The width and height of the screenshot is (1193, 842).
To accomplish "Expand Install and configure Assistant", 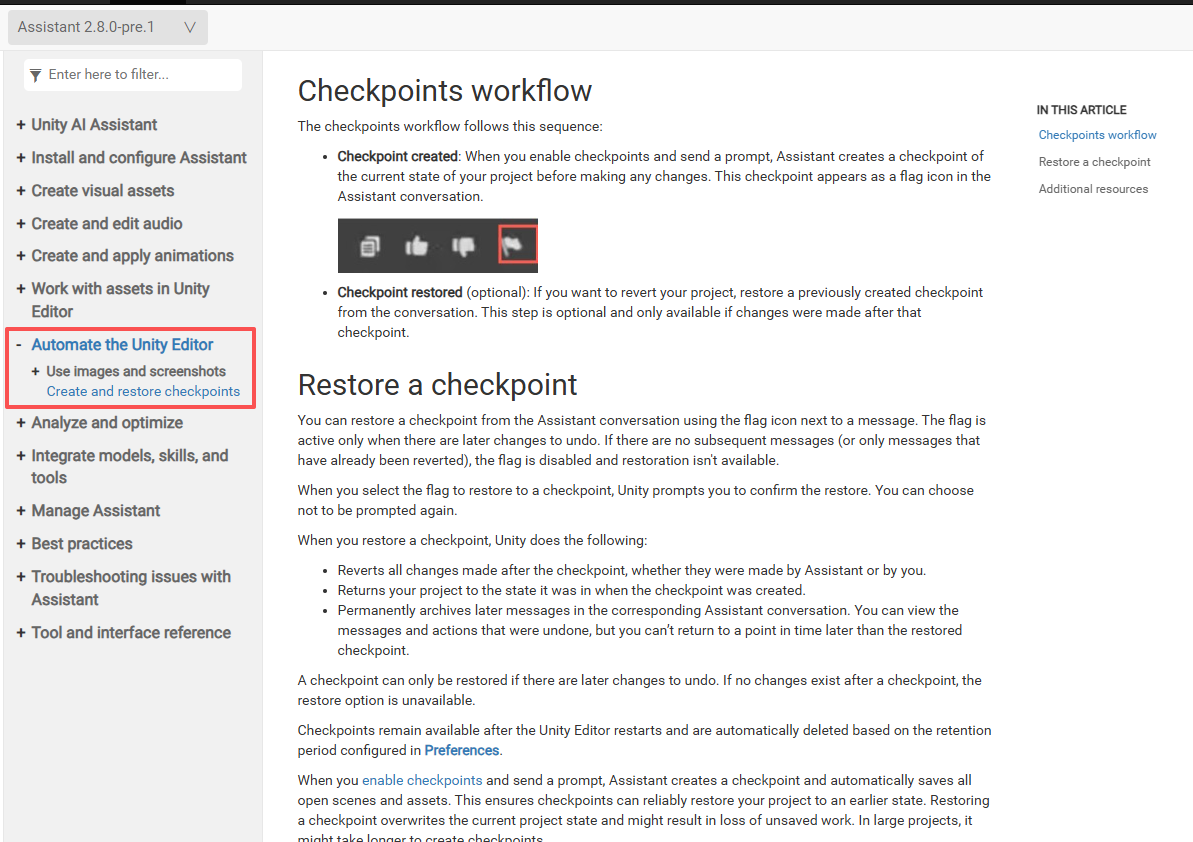I will click(21, 157).
